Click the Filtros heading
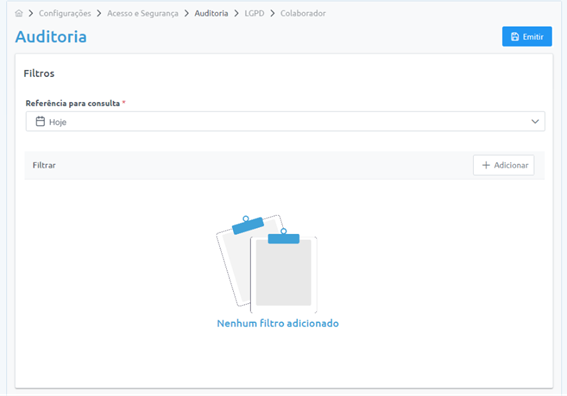The image size is (567, 396). pos(39,73)
